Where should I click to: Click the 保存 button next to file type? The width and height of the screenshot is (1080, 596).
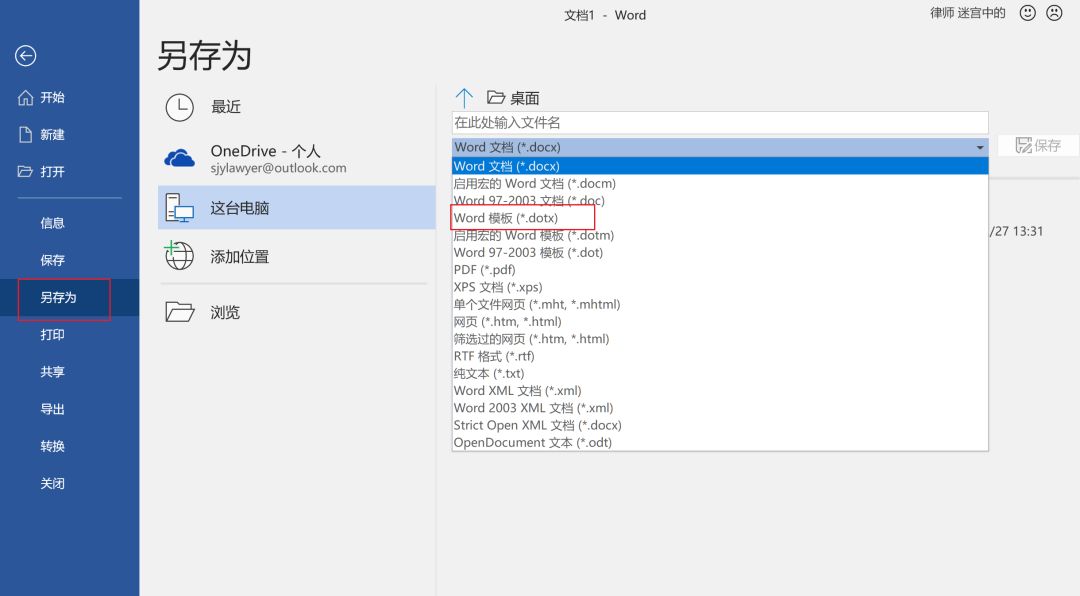tap(1038, 145)
